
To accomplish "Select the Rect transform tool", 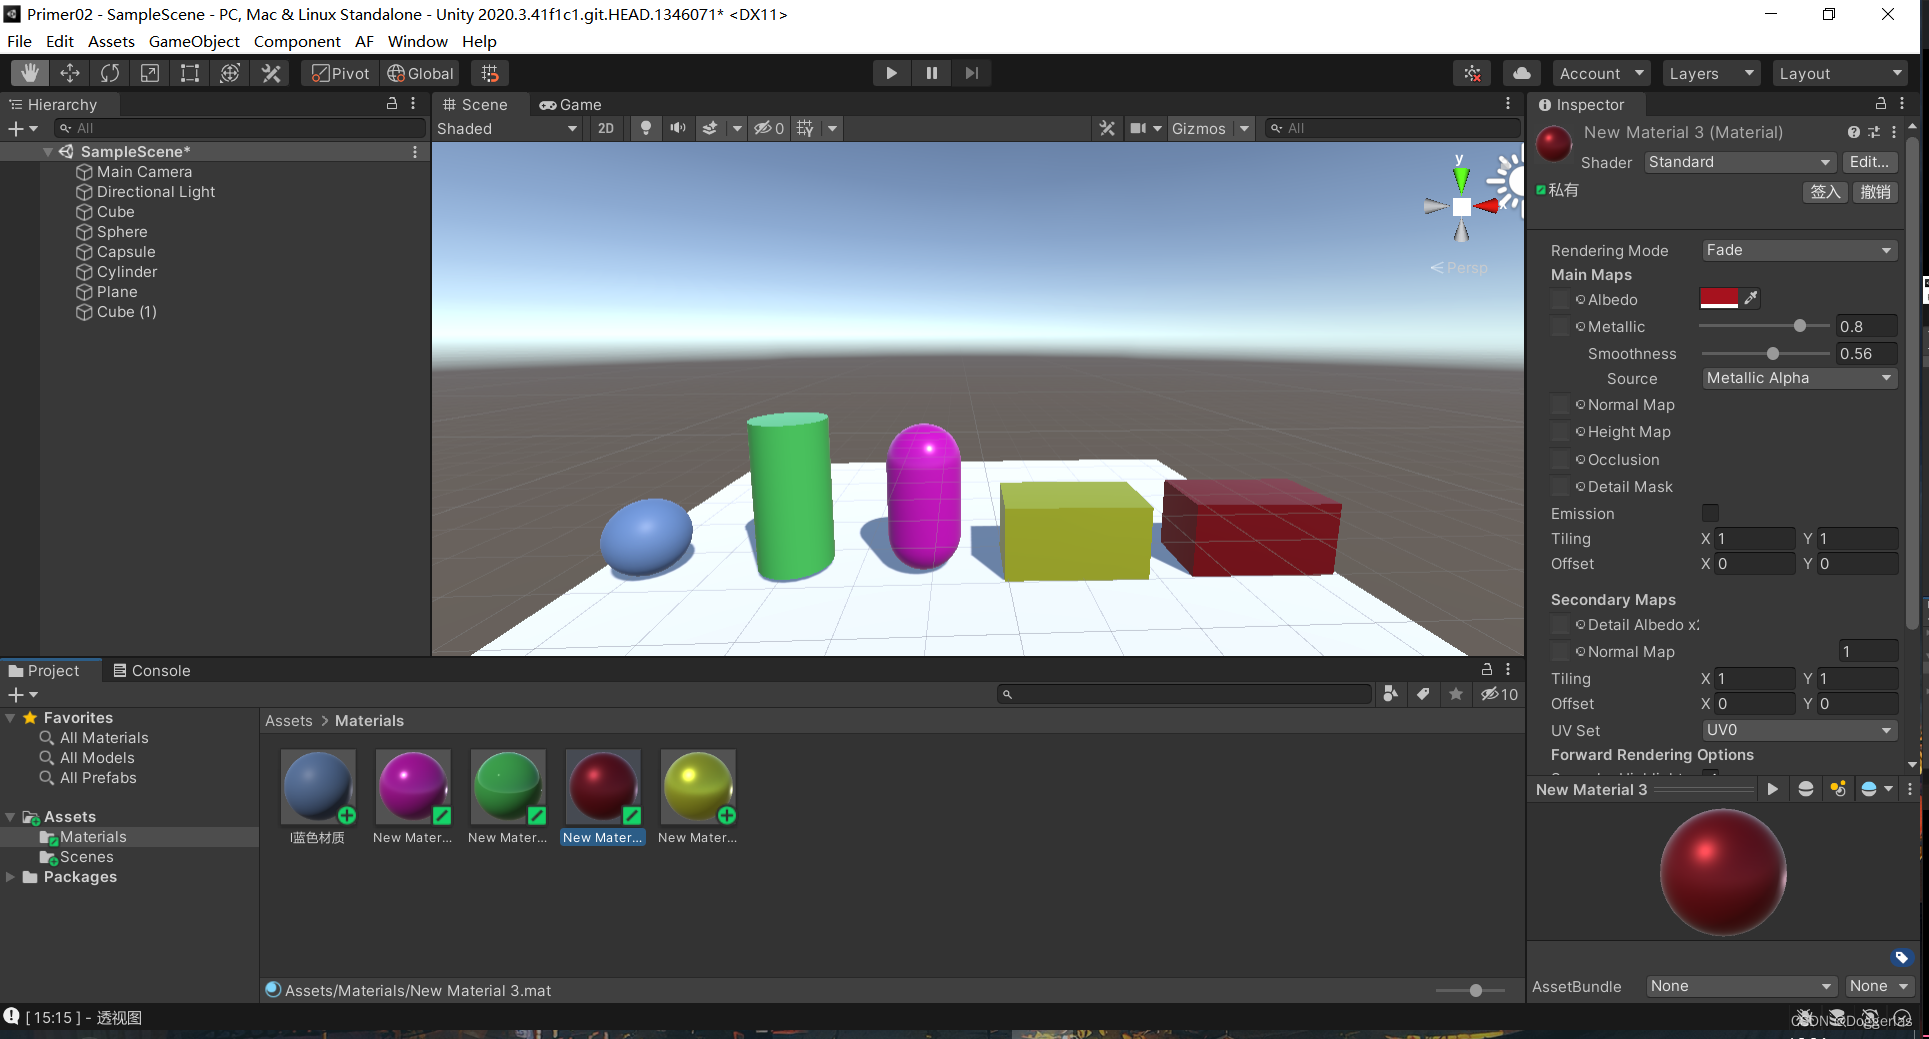I will [x=190, y=73].
